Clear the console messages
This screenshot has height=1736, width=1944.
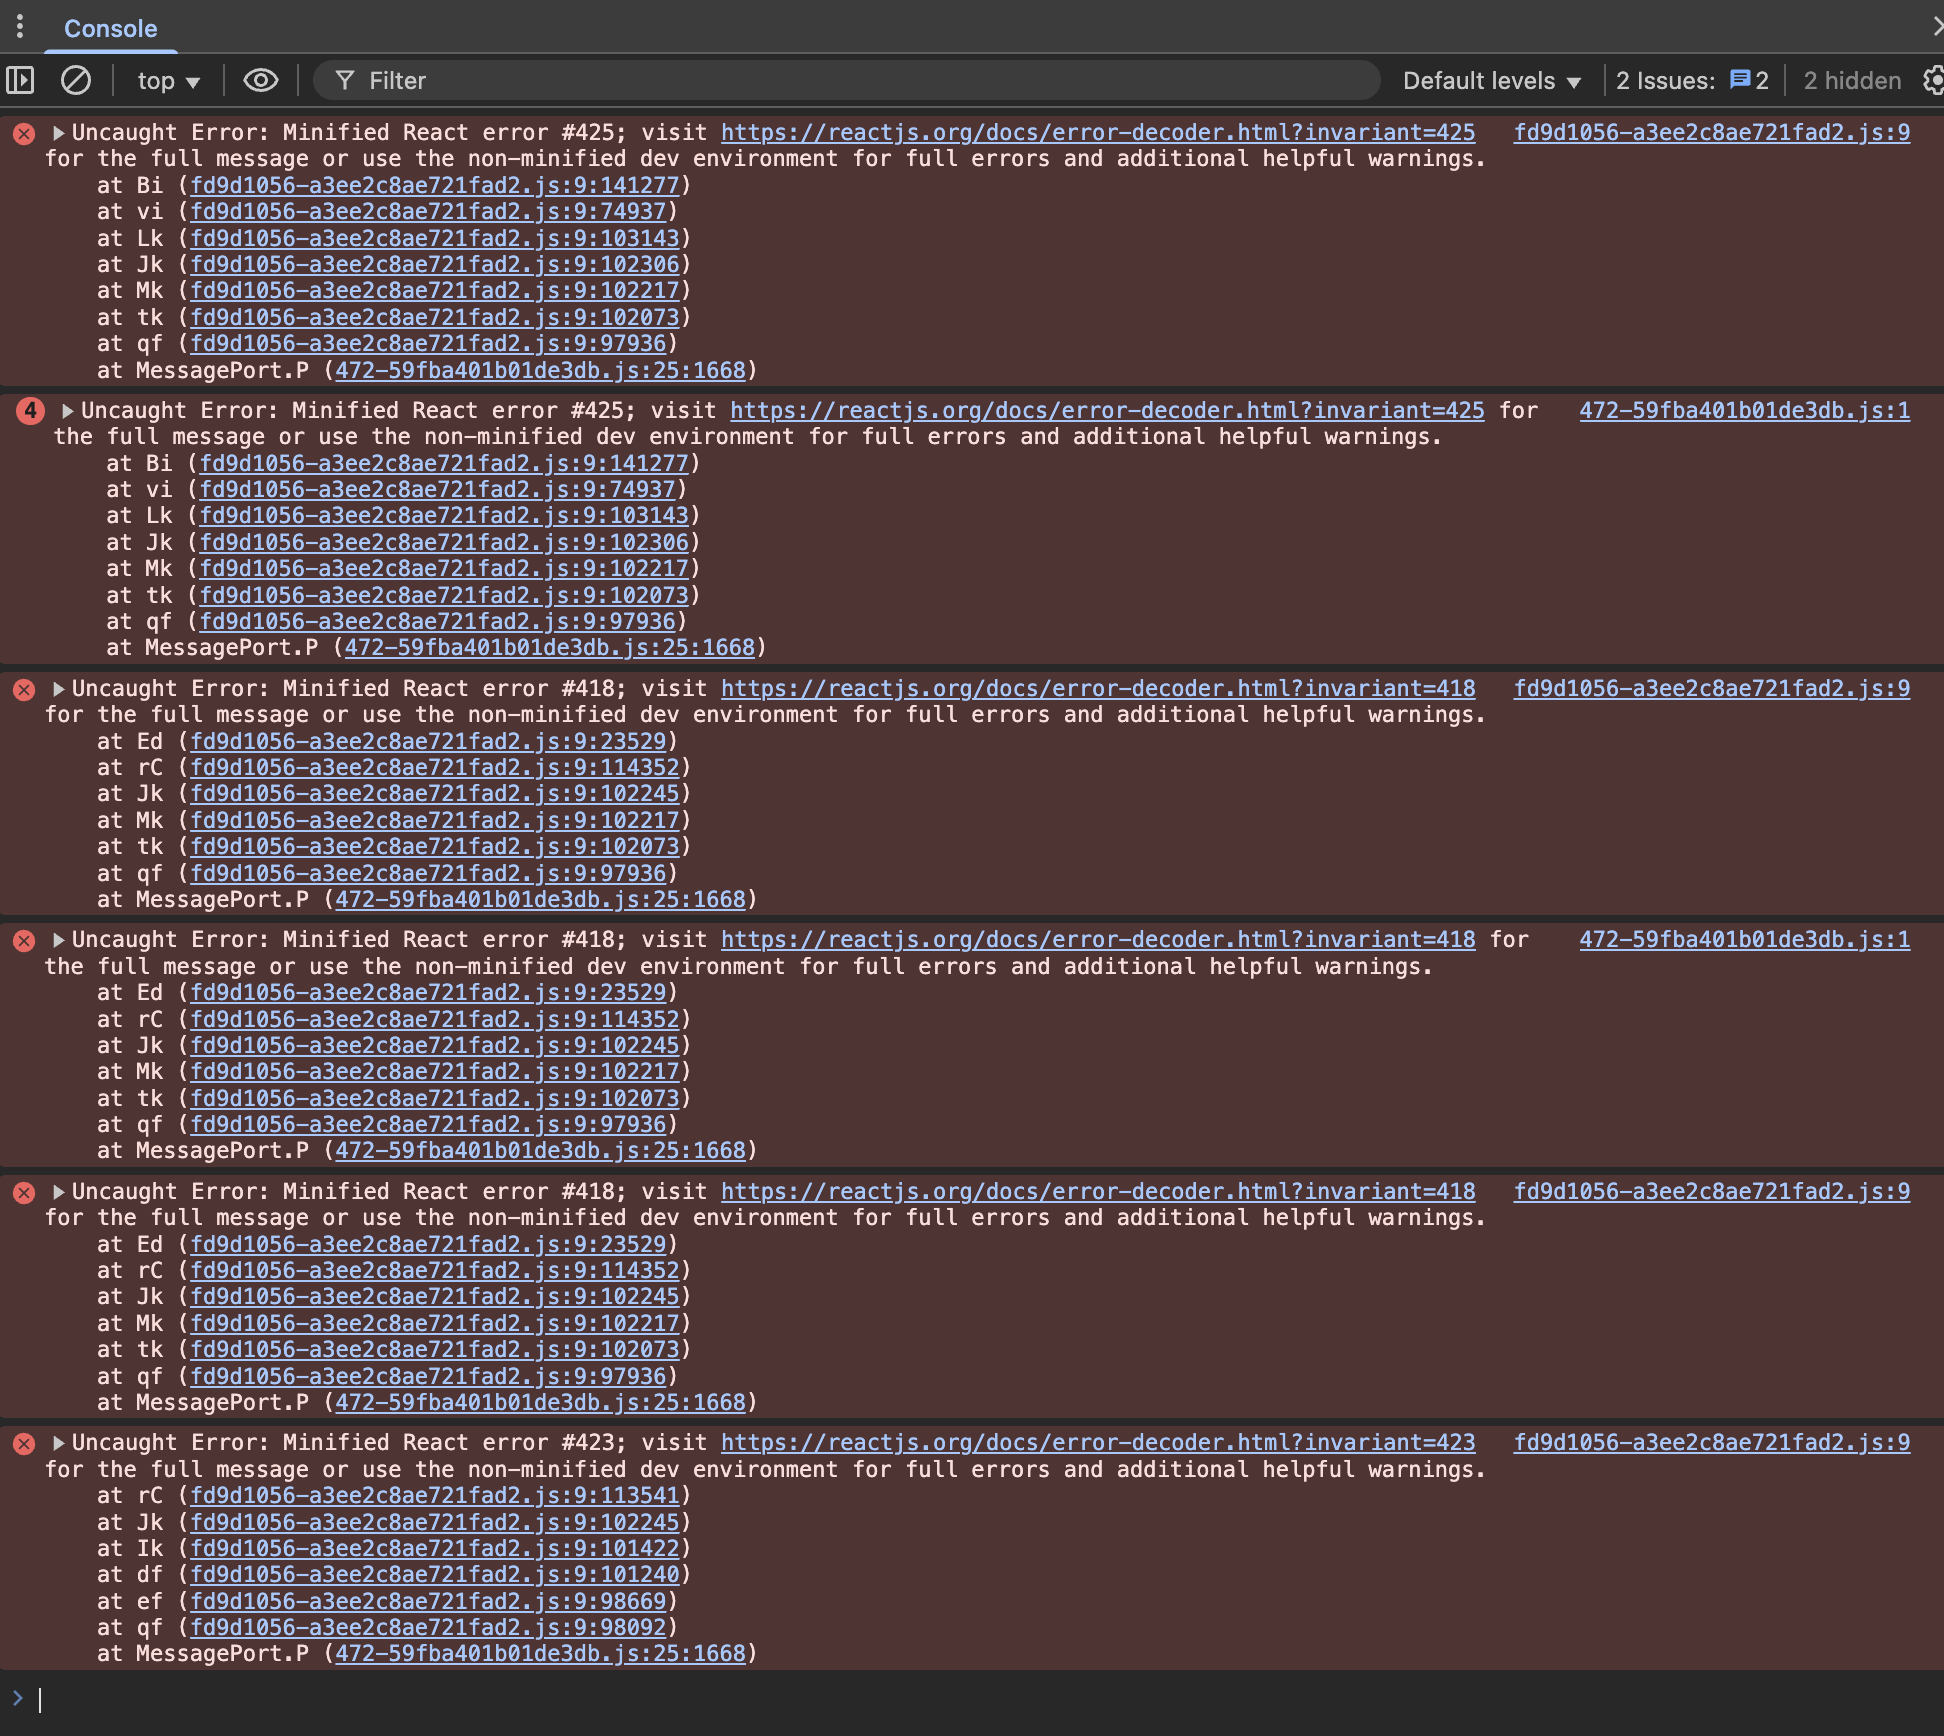(x=76, y=80)
